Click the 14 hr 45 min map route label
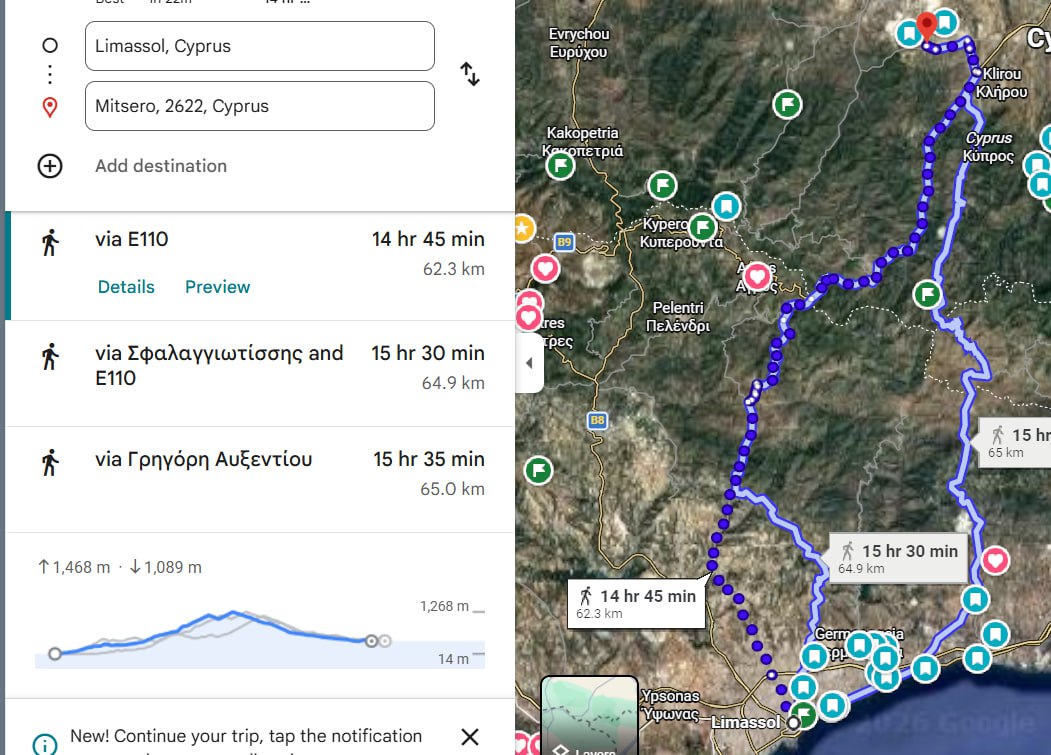The height and width of the screenshot is (755, 1051). [636, 603]
